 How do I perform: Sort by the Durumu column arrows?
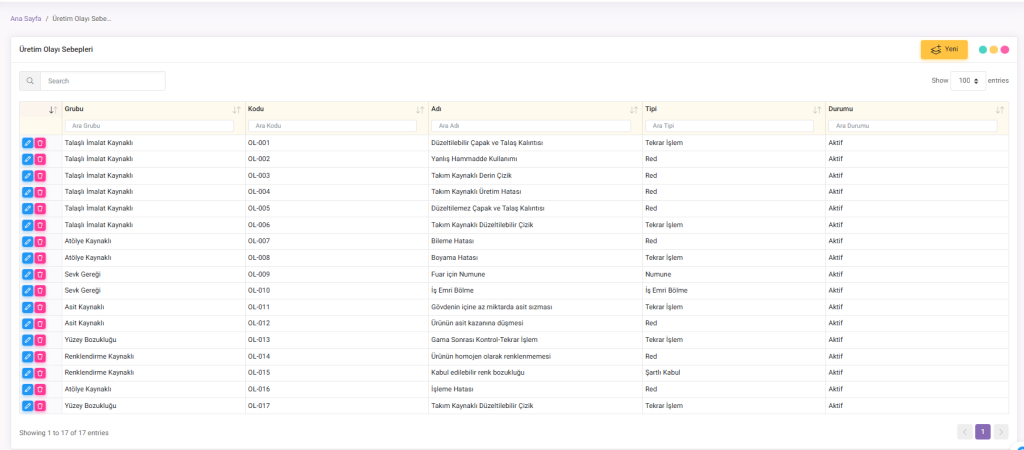click(x=999, y=109)
